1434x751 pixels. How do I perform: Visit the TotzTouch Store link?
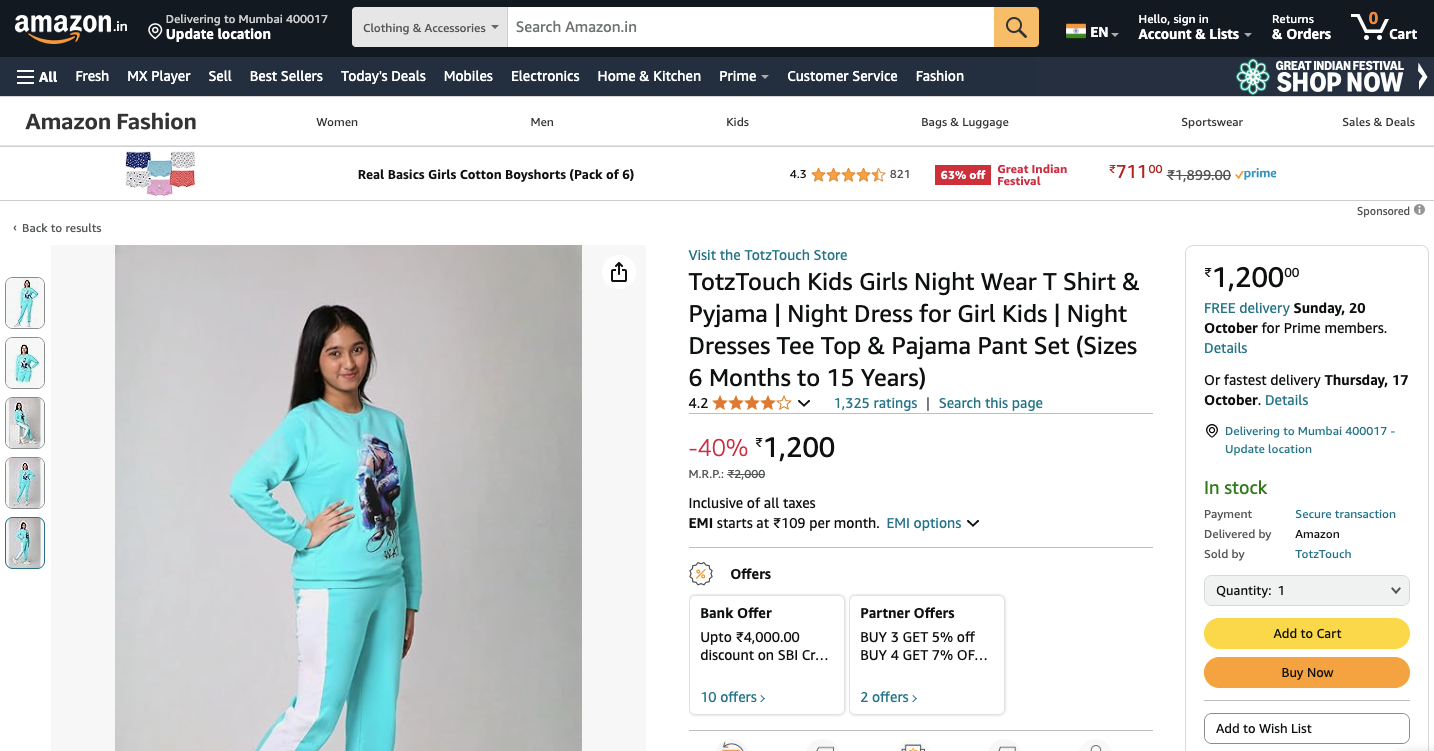pos(767,255)
